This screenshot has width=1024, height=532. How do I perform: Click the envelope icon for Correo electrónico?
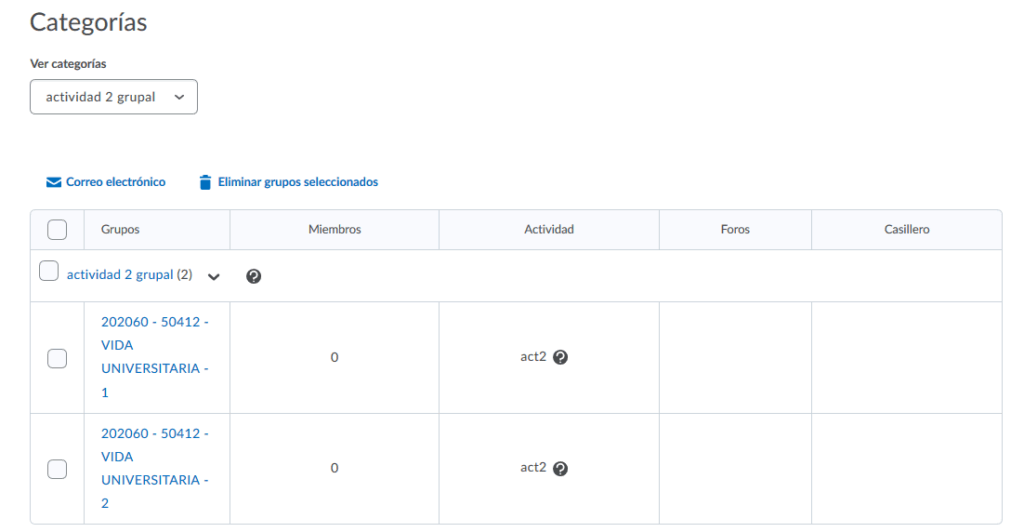click(54, 183)
